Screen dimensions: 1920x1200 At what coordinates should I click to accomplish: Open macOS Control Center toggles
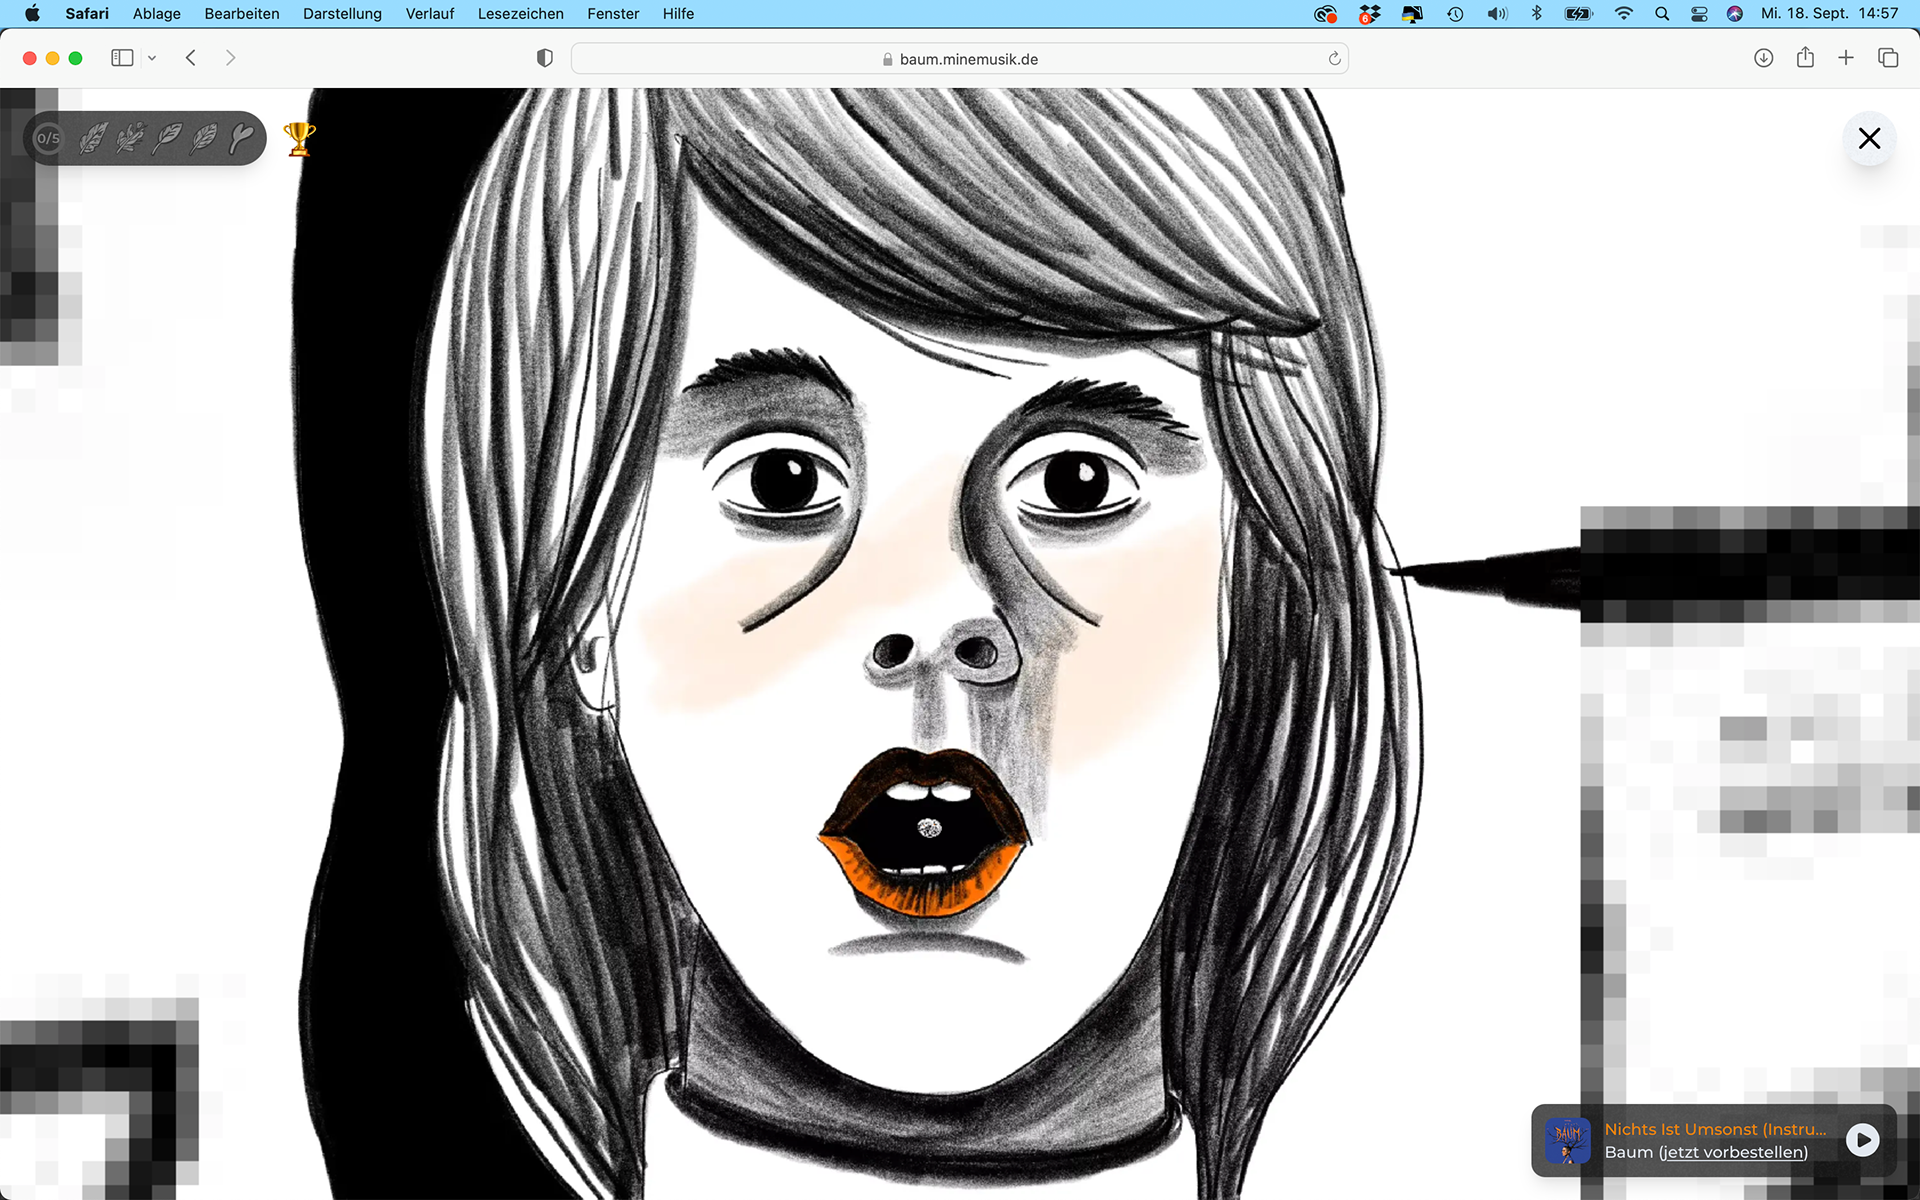coord(1699,13)
